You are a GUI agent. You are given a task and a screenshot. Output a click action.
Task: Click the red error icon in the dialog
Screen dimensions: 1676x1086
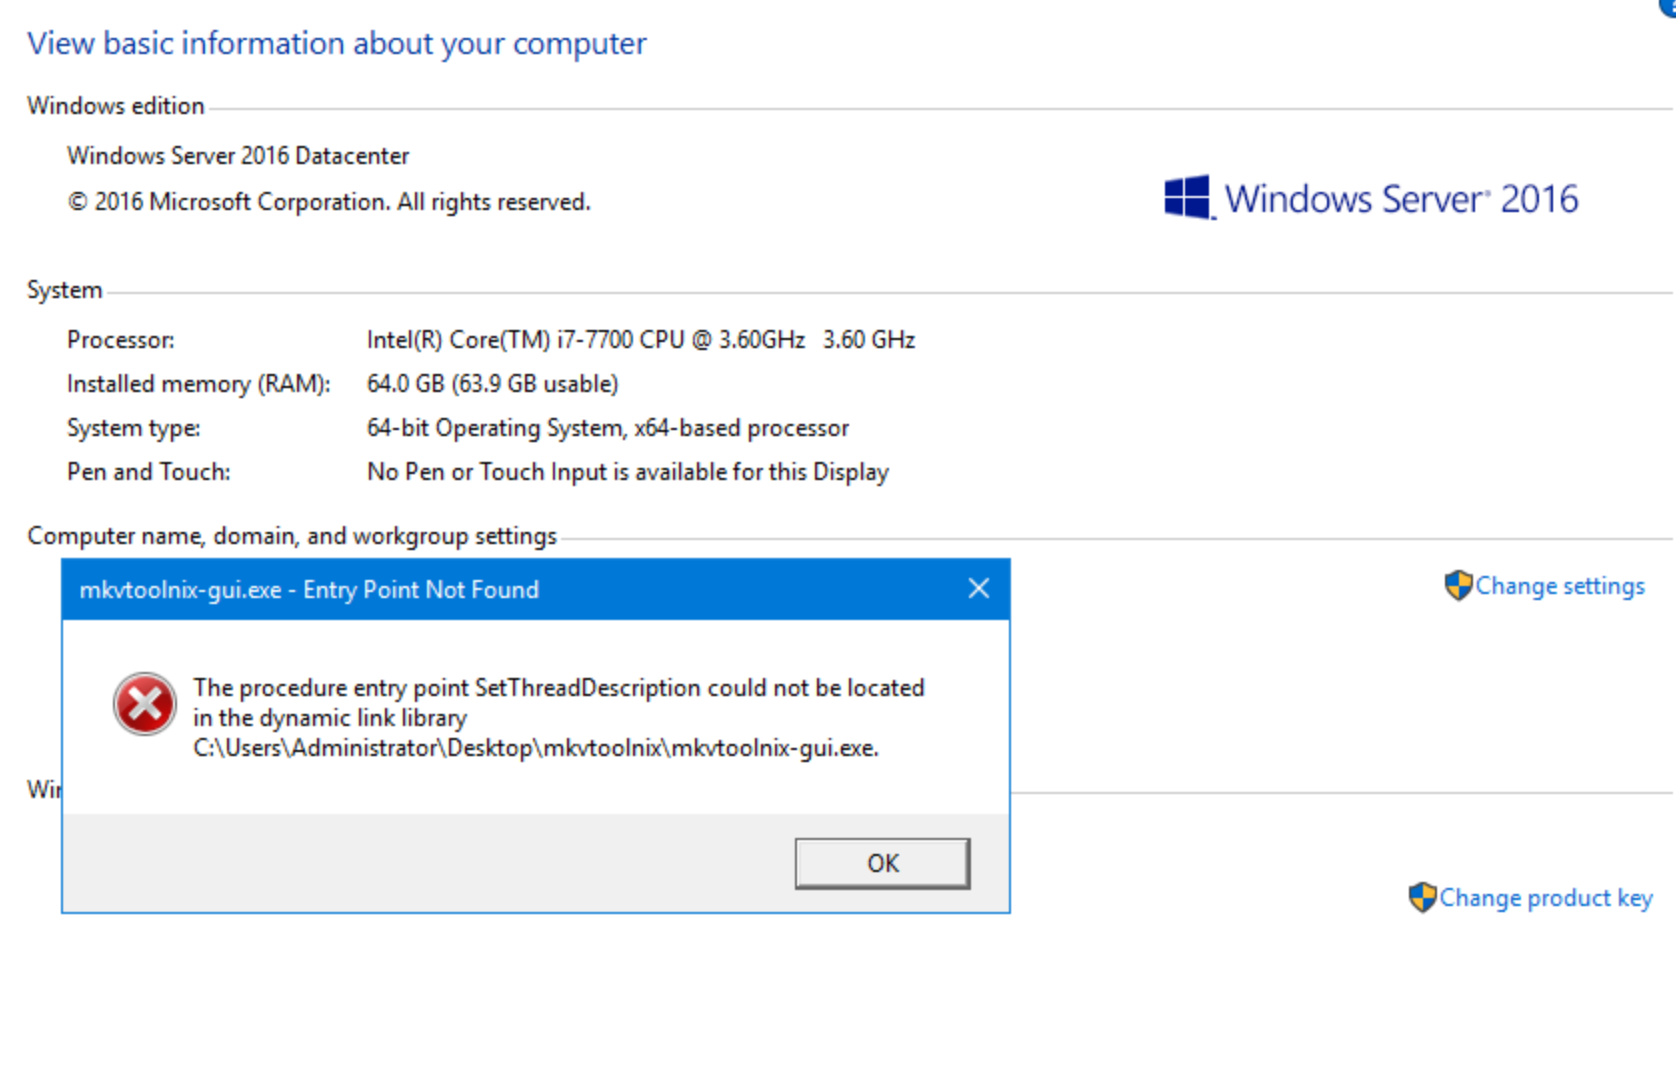click(145, 704)
